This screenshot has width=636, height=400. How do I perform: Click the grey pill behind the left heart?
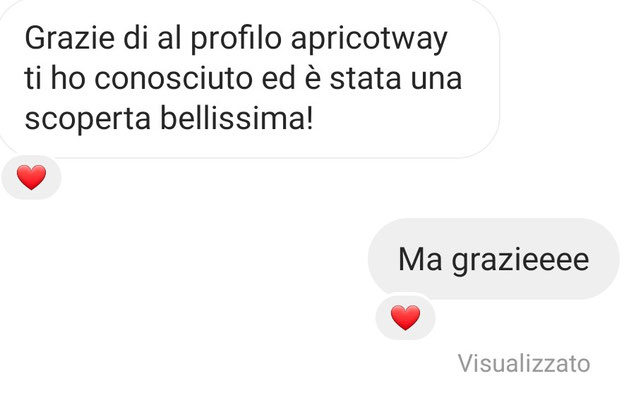coord(31,177)
